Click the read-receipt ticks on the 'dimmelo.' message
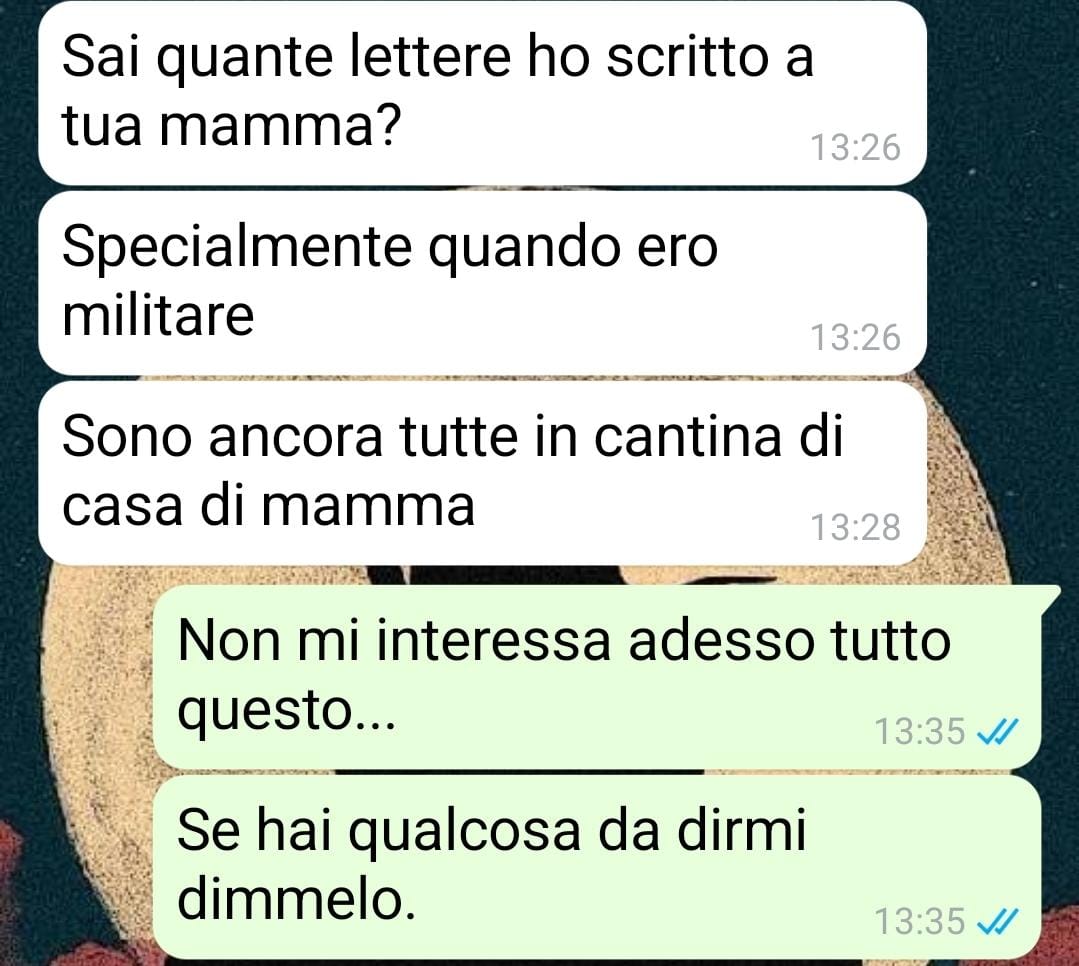This screenshot has width=1079, height=966. (998, 922)
